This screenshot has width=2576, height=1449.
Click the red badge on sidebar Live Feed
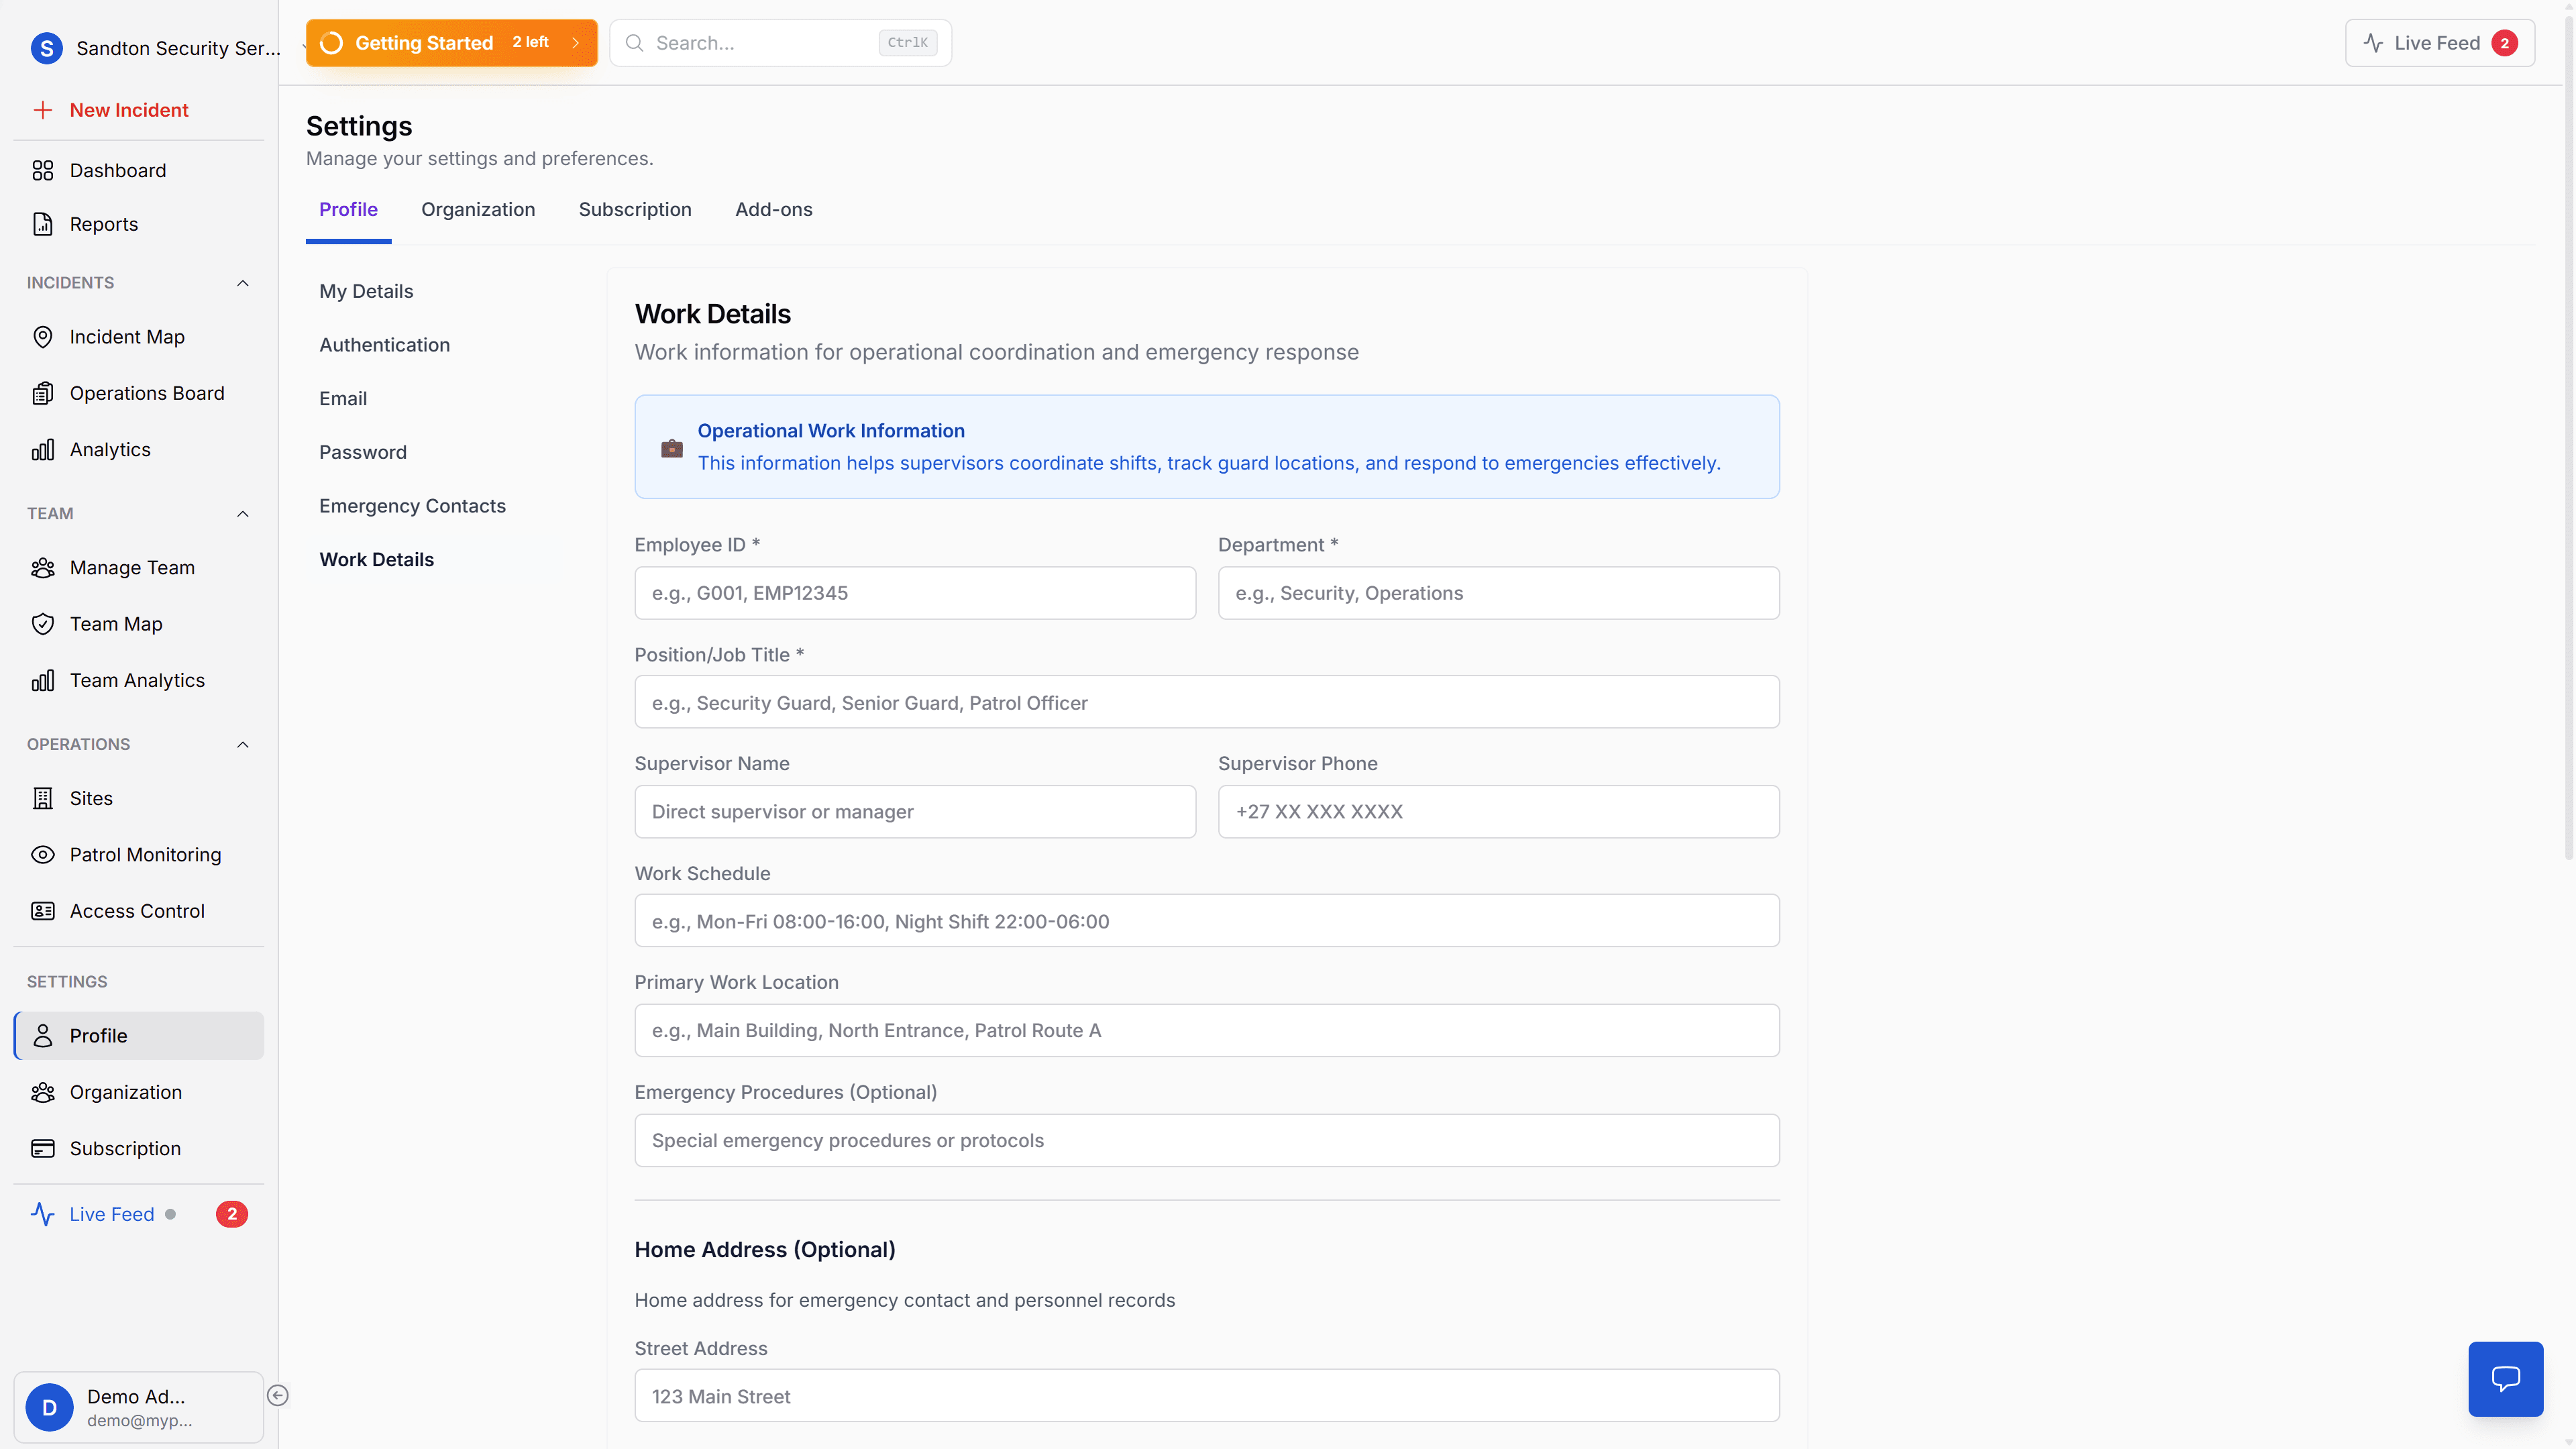[x=232, y=1214]
